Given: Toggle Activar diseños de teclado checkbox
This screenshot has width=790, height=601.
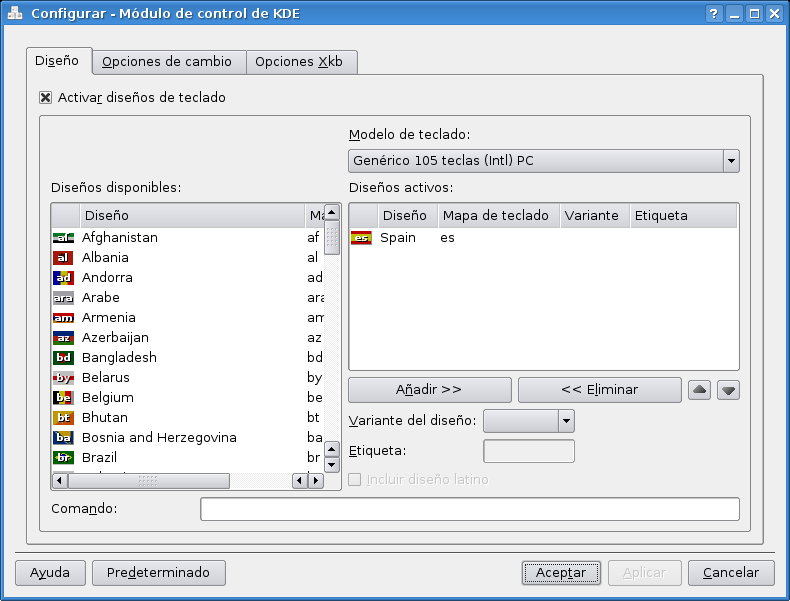Looking at the screenshot, I should coord(46,98).
